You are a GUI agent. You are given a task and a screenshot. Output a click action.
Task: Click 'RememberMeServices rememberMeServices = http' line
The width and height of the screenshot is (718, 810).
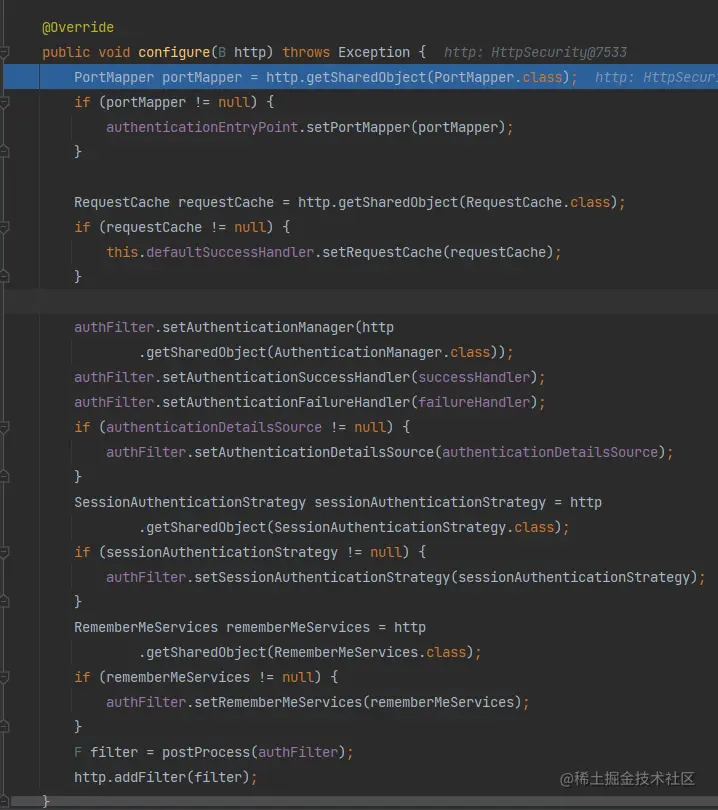click(250, 627)
